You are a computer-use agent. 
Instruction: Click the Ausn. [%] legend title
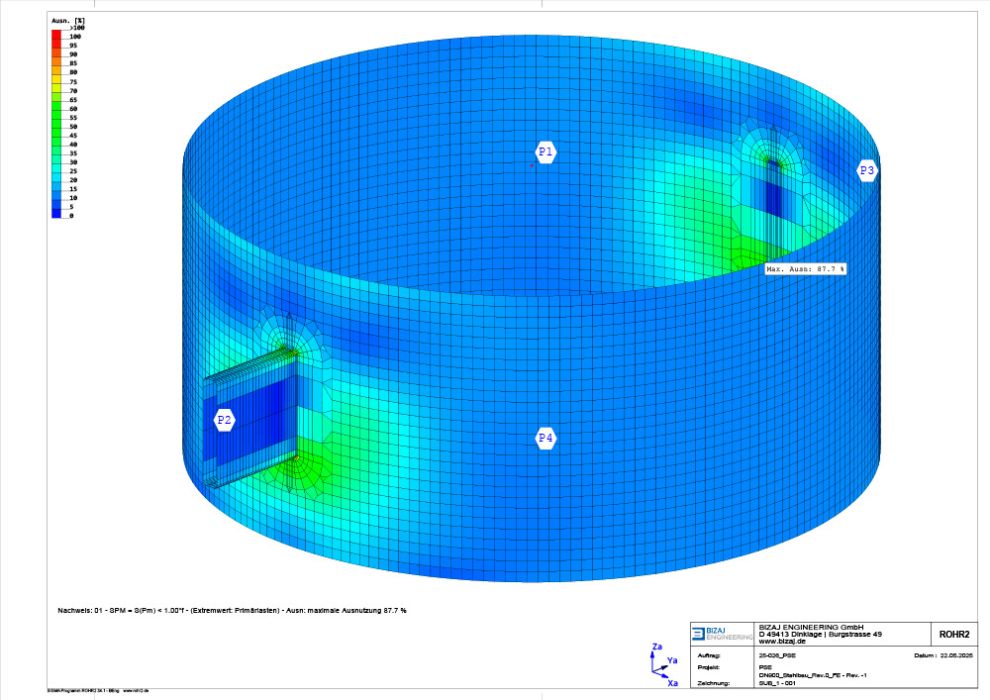click(x=66, y=20)
